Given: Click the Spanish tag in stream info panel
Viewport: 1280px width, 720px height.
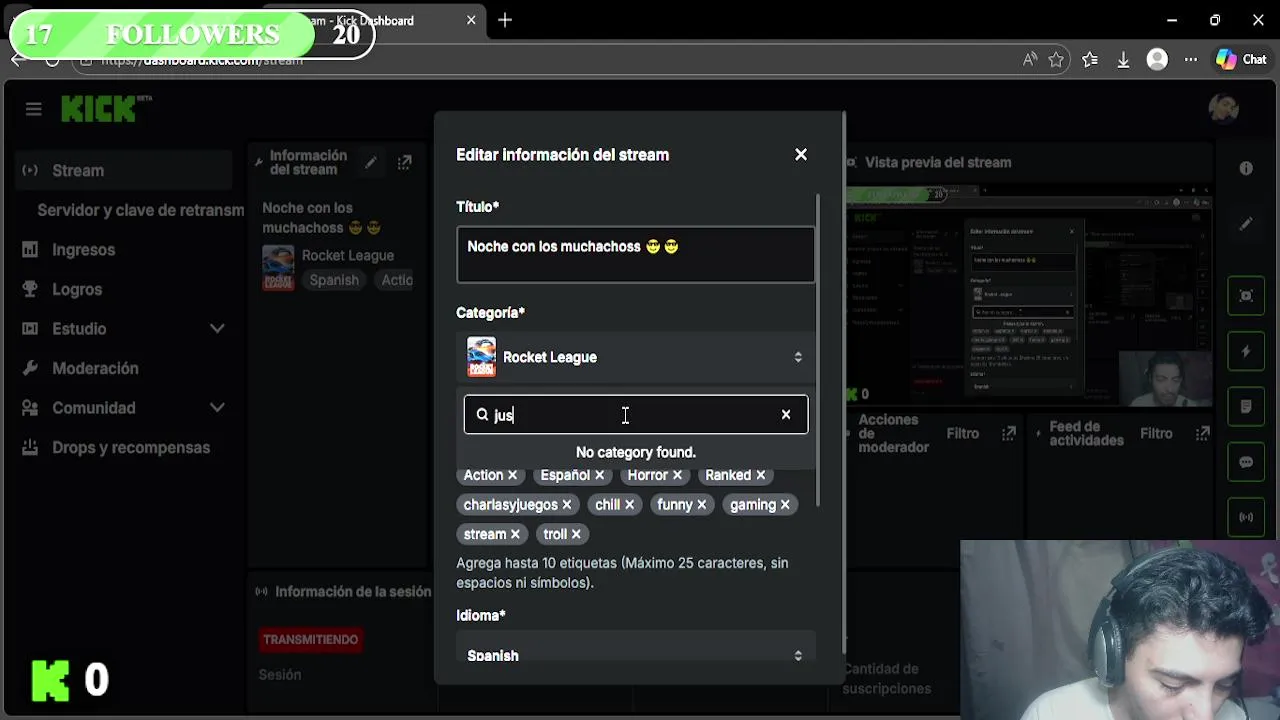Looking at the screenshot, I should (334, 280).
